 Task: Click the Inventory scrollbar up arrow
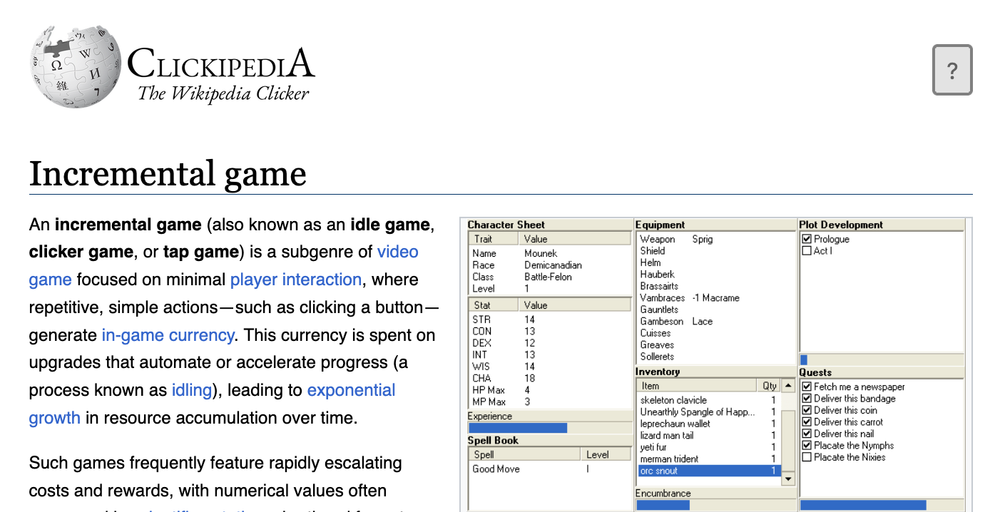[x=788, y=385]
